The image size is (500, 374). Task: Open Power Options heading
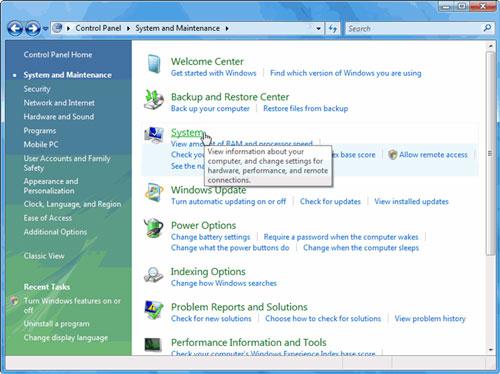(203, 225)
